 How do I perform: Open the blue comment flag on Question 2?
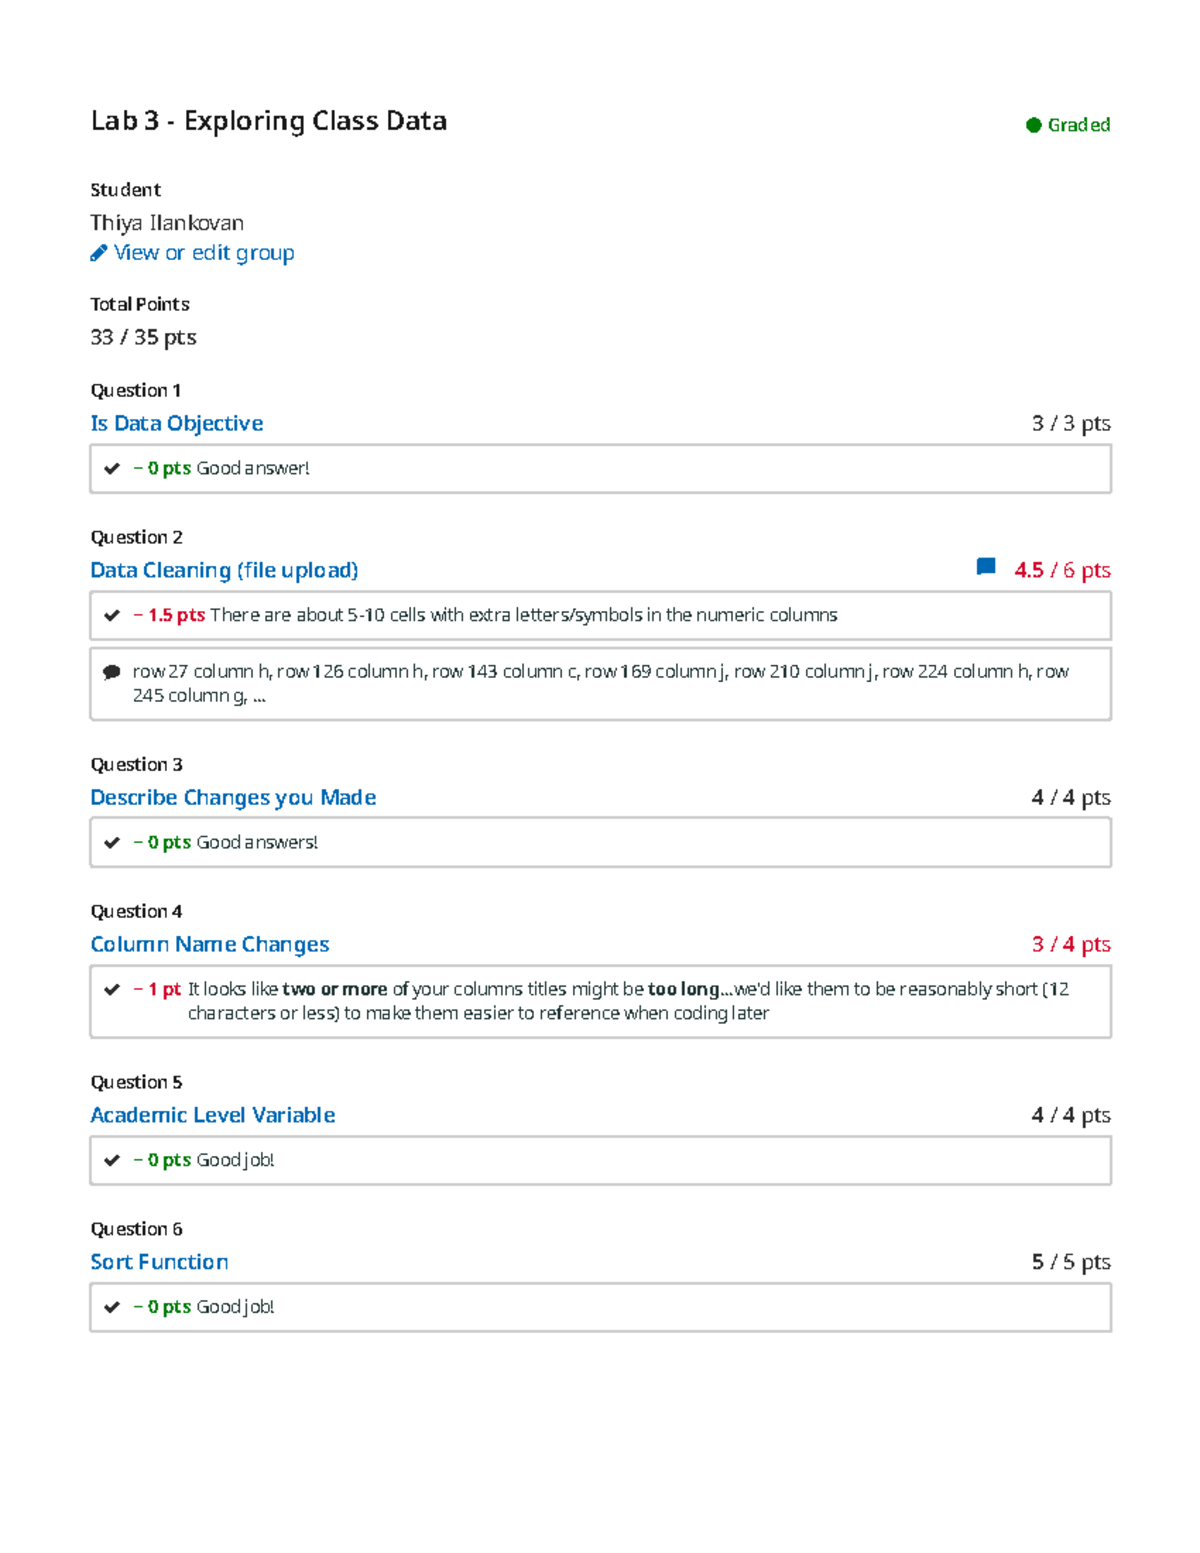(x=985, y=567)
